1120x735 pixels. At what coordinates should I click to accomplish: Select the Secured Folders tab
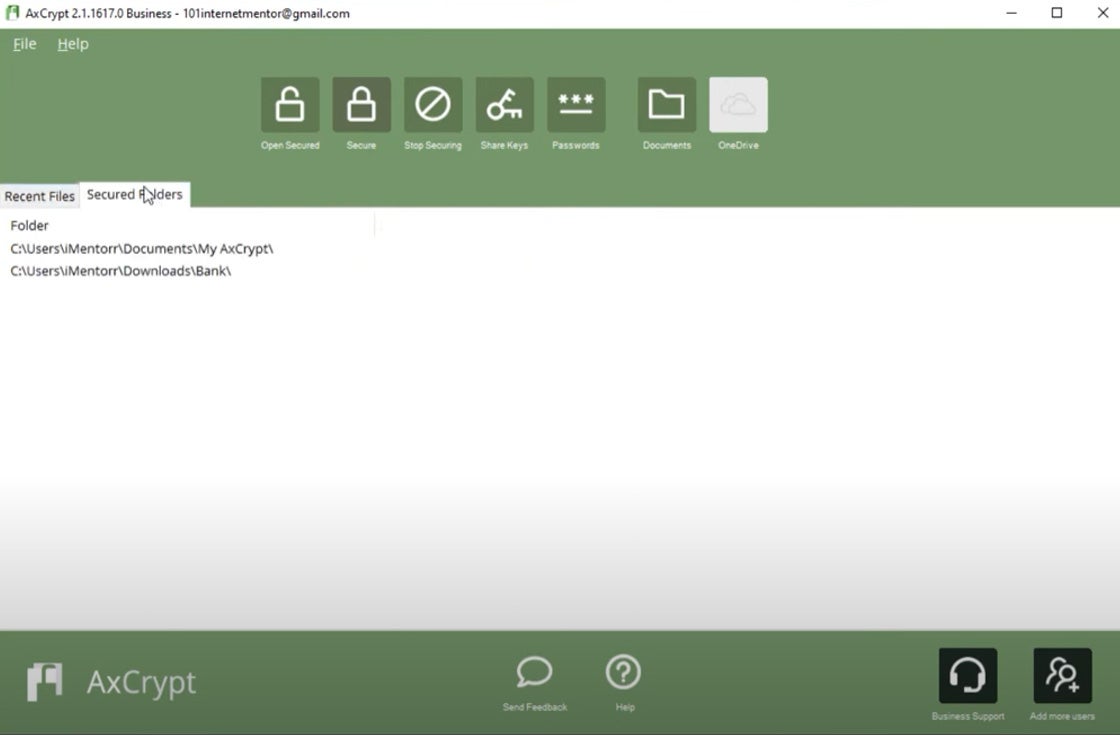[135, 194]
